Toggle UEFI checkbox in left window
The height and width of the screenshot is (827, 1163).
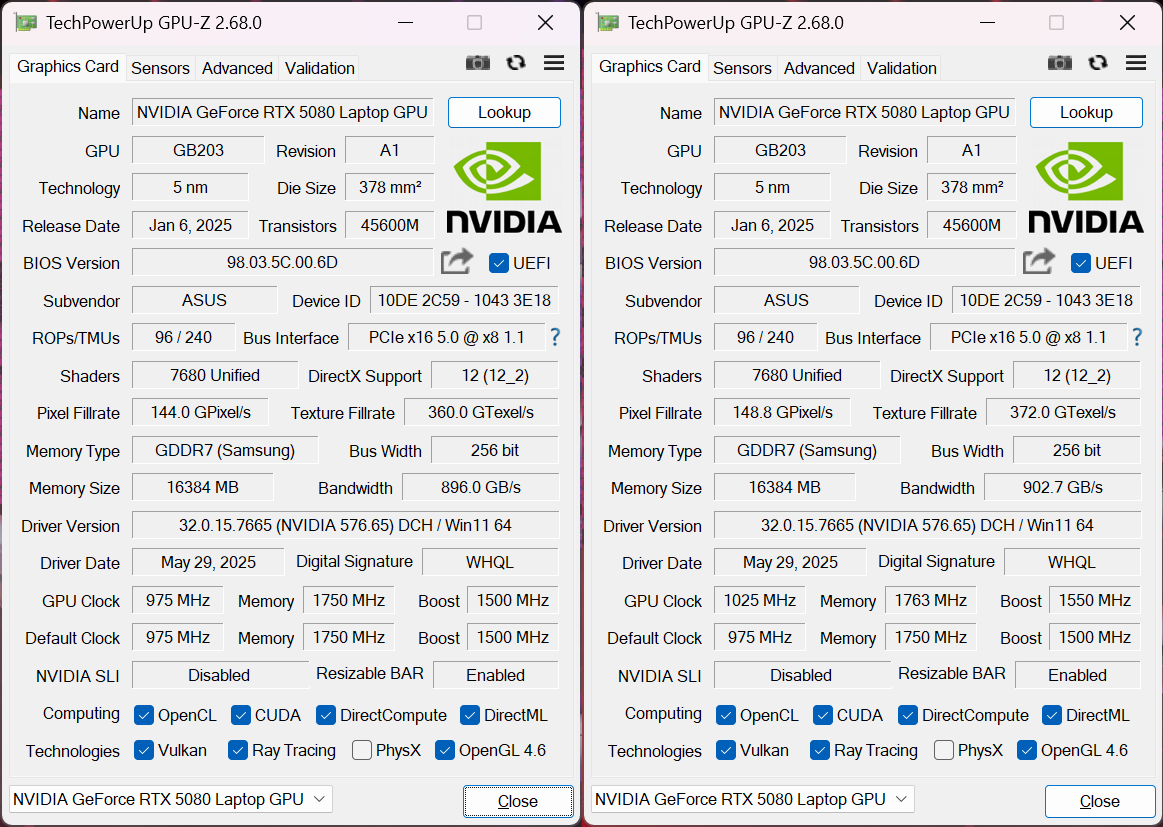point(498,263)
